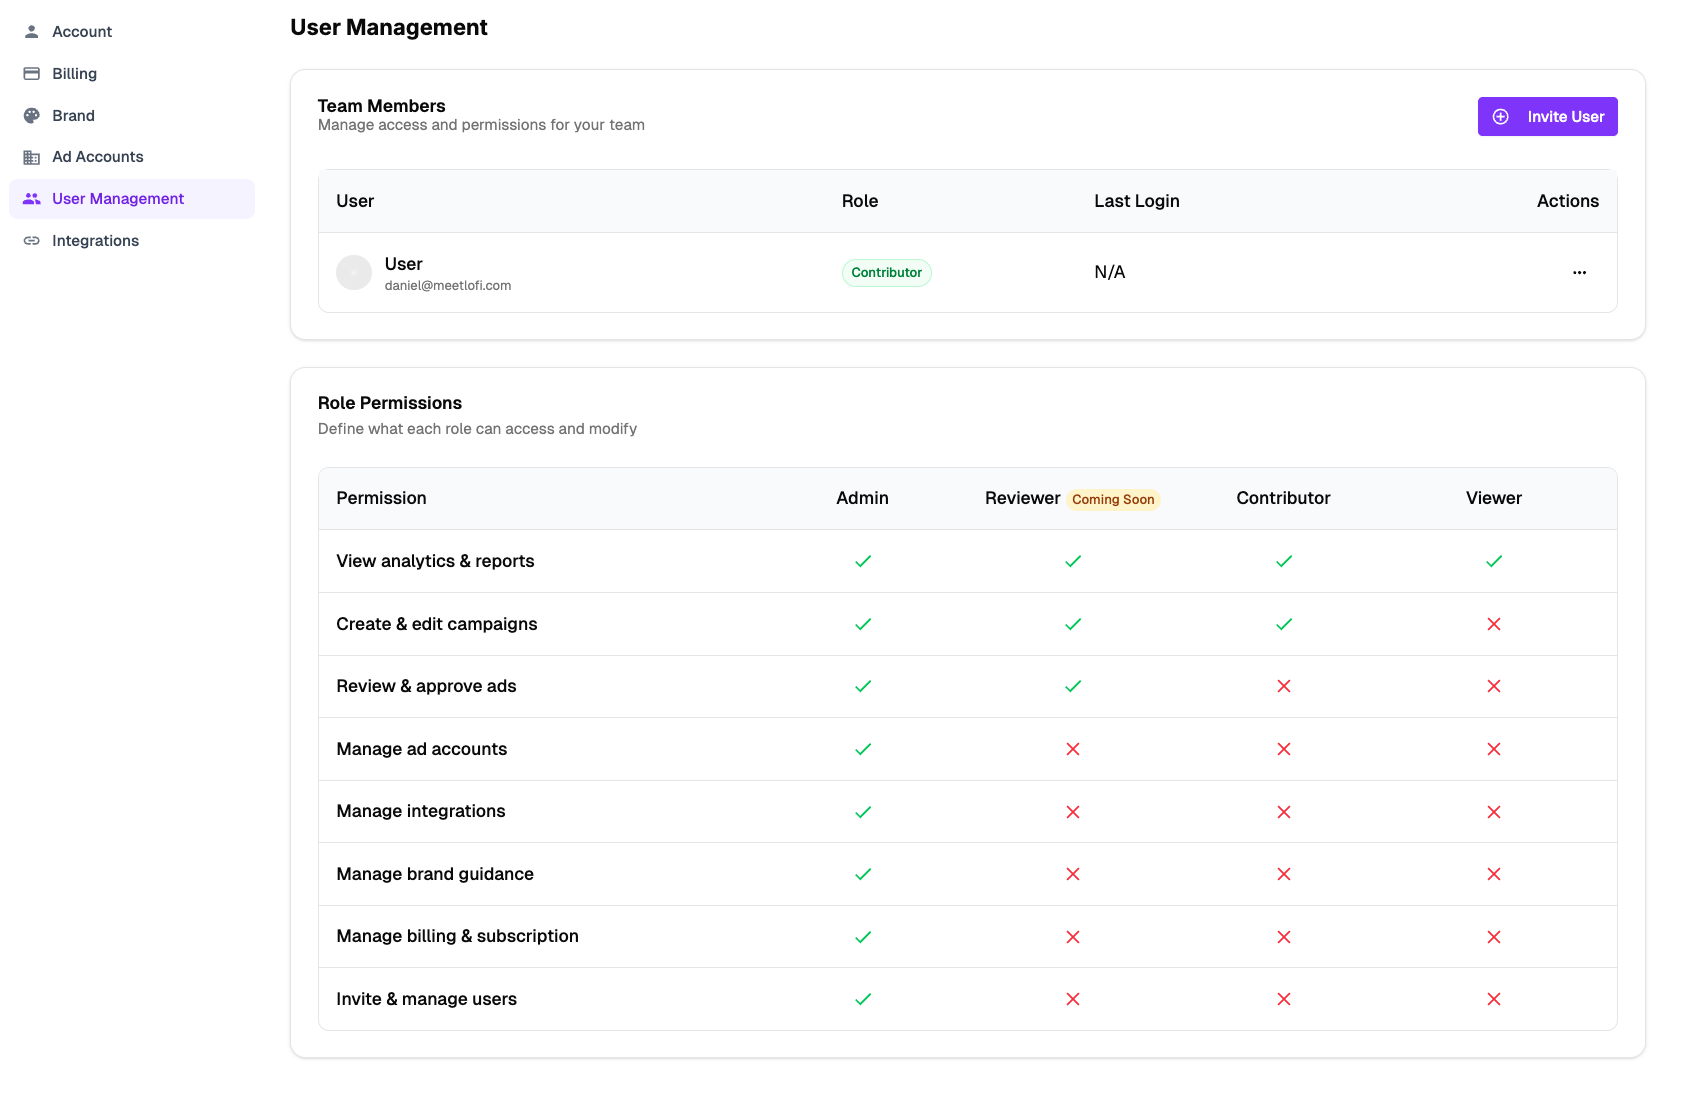The height and width of the screenshot is (1103, 1707).
Task: Click the red X for Review & approve ads under Contributor
Action: (x=1283, y=687)
